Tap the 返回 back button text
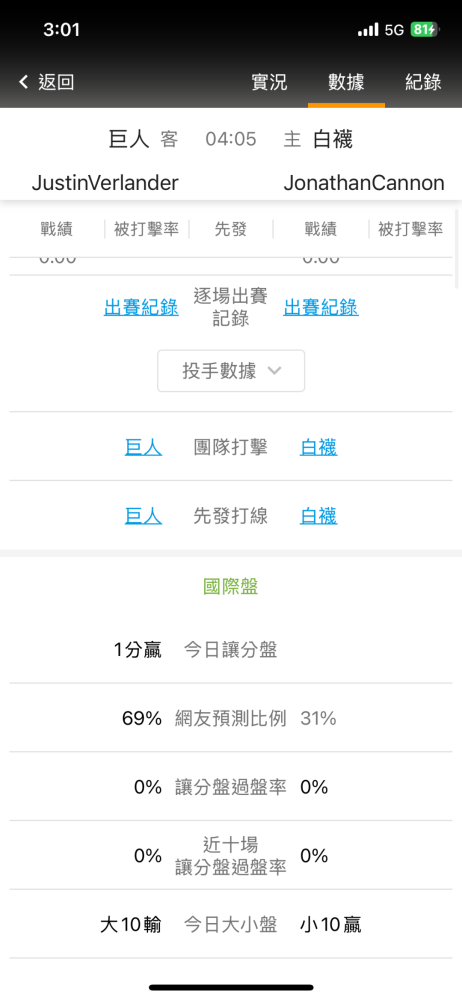This screenshot has width=462, height=1000. click(56, 82)
